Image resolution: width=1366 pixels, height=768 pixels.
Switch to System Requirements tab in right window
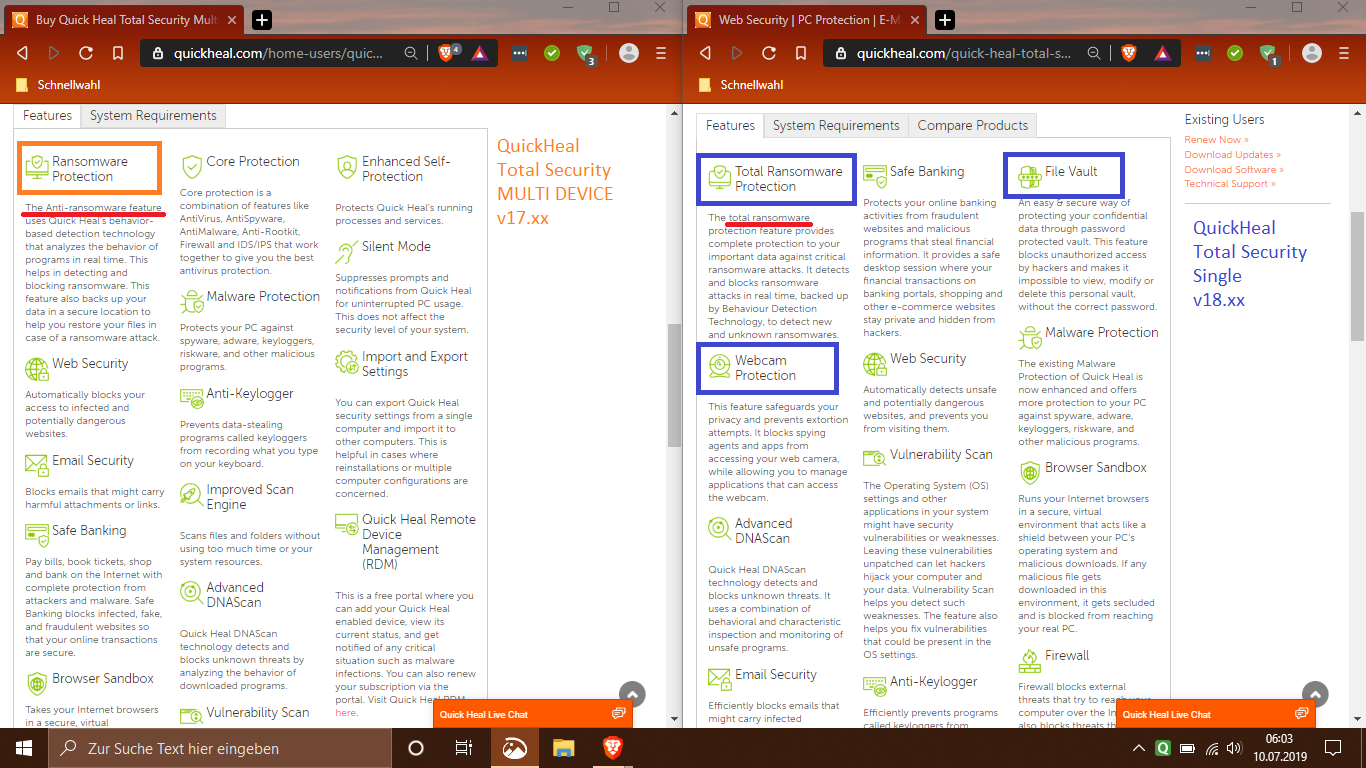[836, 126]
